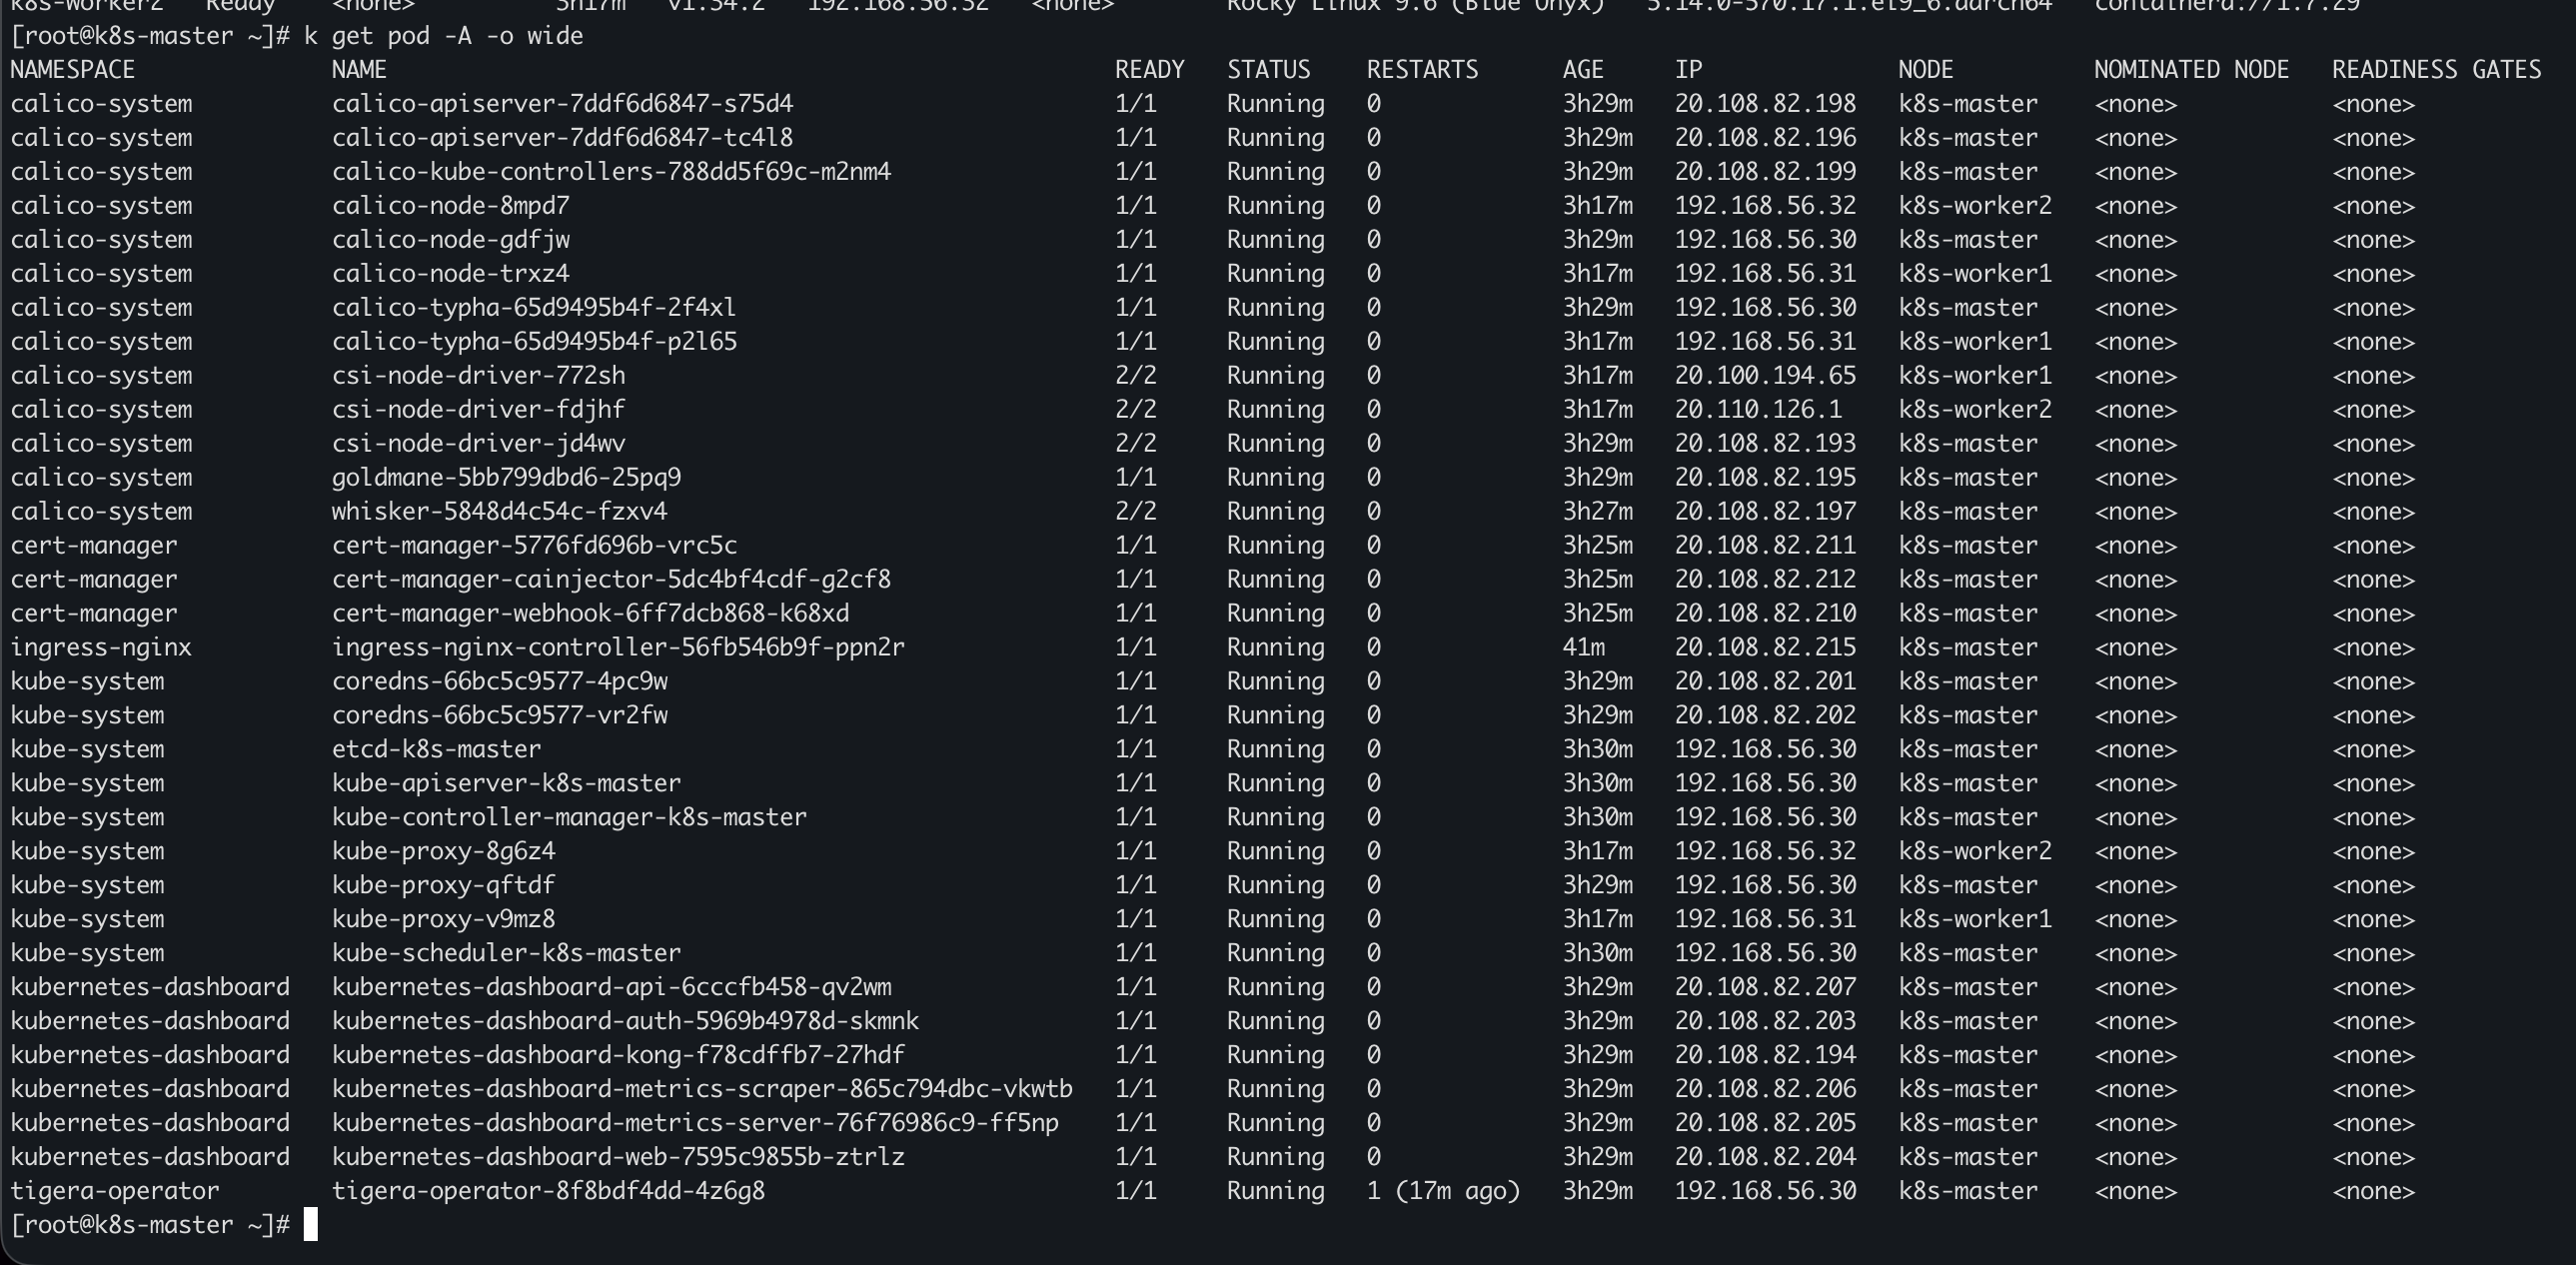The image size is (2576, 1265).
Task: Click pod name whisker-5848d4c54c-fzxv4
Action: (499, 512)
